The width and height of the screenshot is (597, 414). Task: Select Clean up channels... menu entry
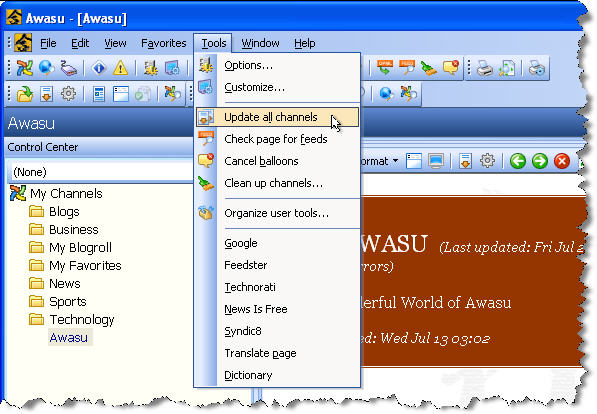[x=277, y=183]
